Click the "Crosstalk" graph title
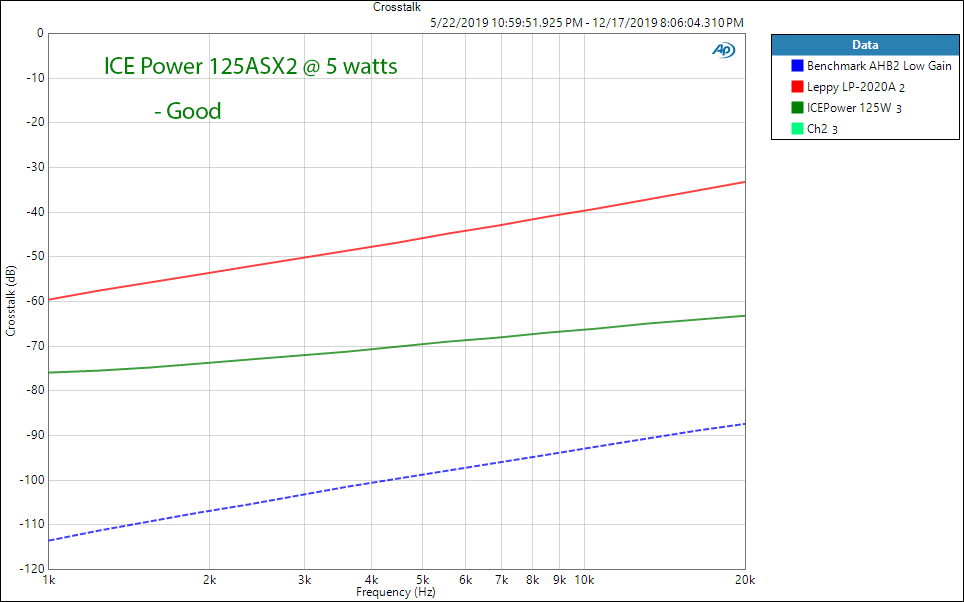Viewport: 964px width, 602px height. [x=397, y=7]
